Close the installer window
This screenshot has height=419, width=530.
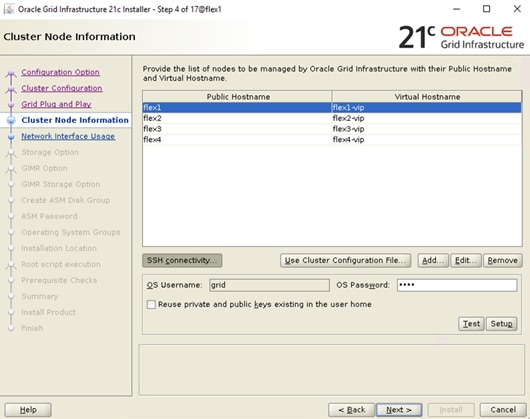[x=517, y=9]
